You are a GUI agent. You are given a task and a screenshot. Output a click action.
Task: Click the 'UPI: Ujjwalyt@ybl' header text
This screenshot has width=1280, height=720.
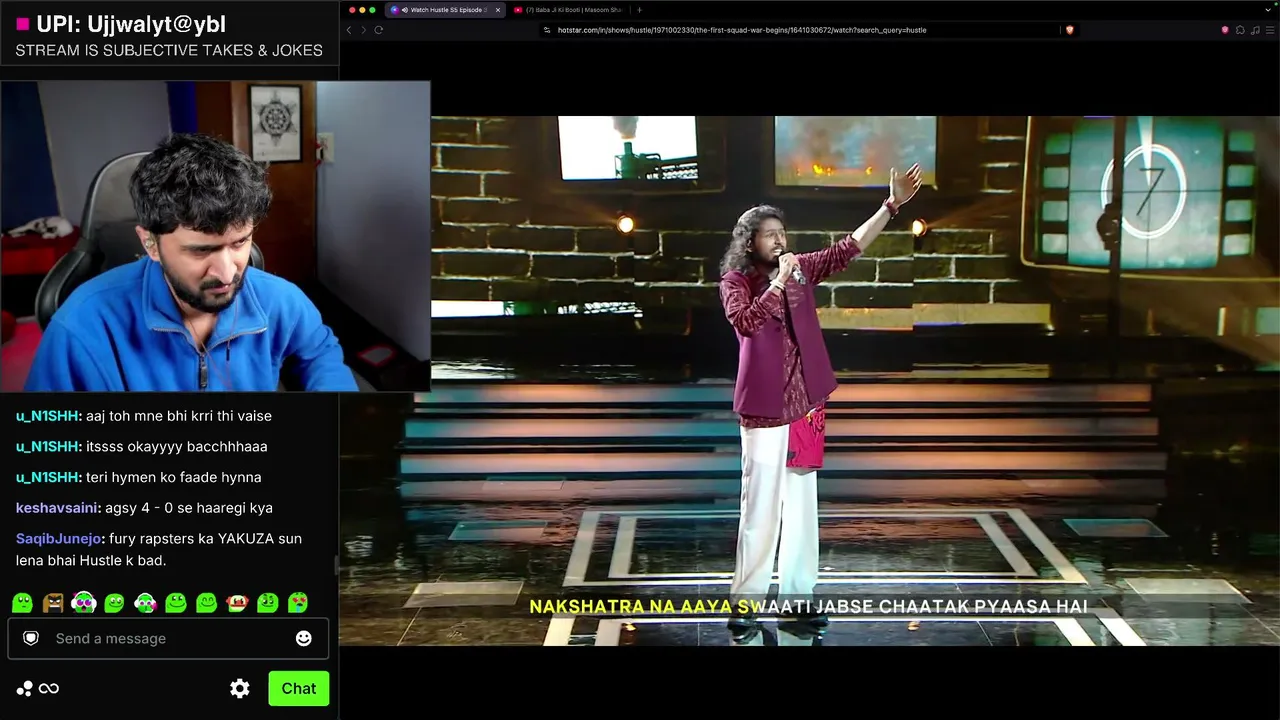(131, 24)
